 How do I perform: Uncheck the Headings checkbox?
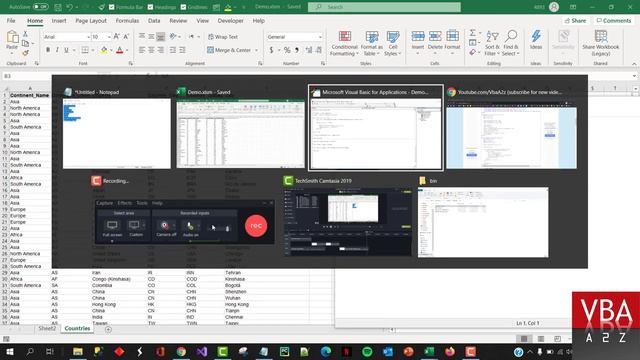click(x=150, y=7)
